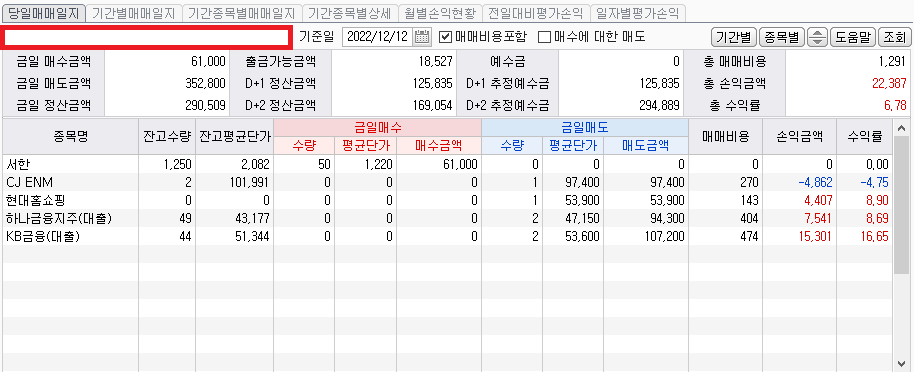This screenshot has width=914, height=372.
Task: Open 도움말 help button
Action: coord(852,37)
